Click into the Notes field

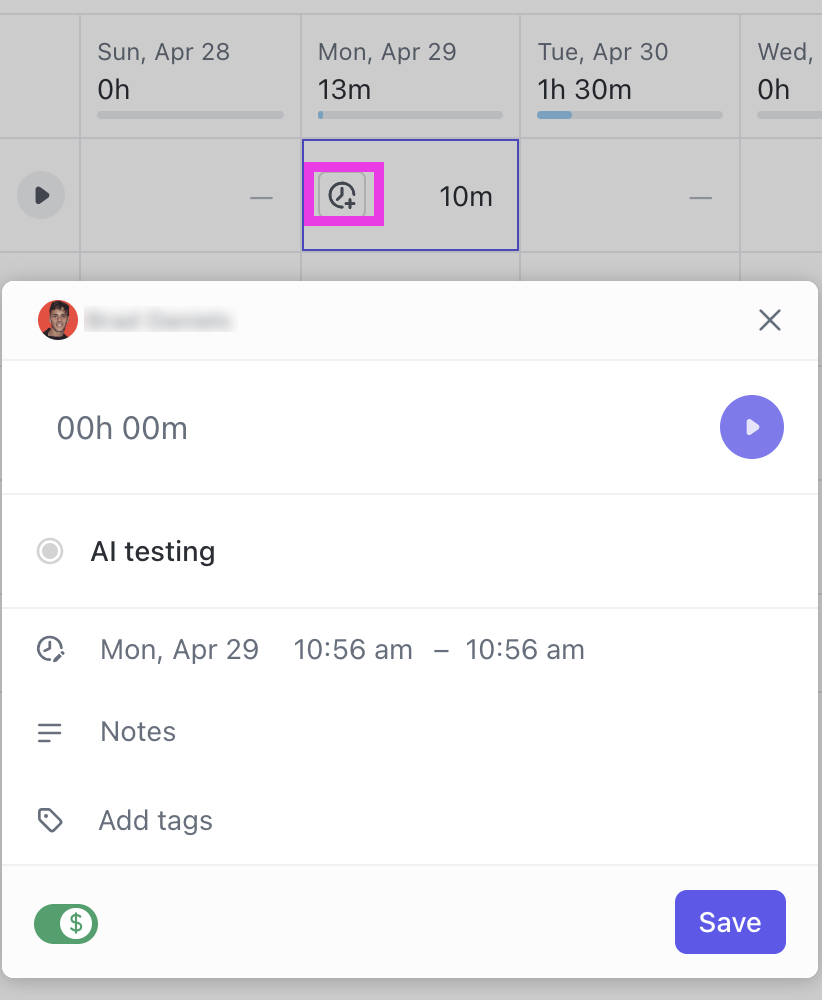(138, 732)
